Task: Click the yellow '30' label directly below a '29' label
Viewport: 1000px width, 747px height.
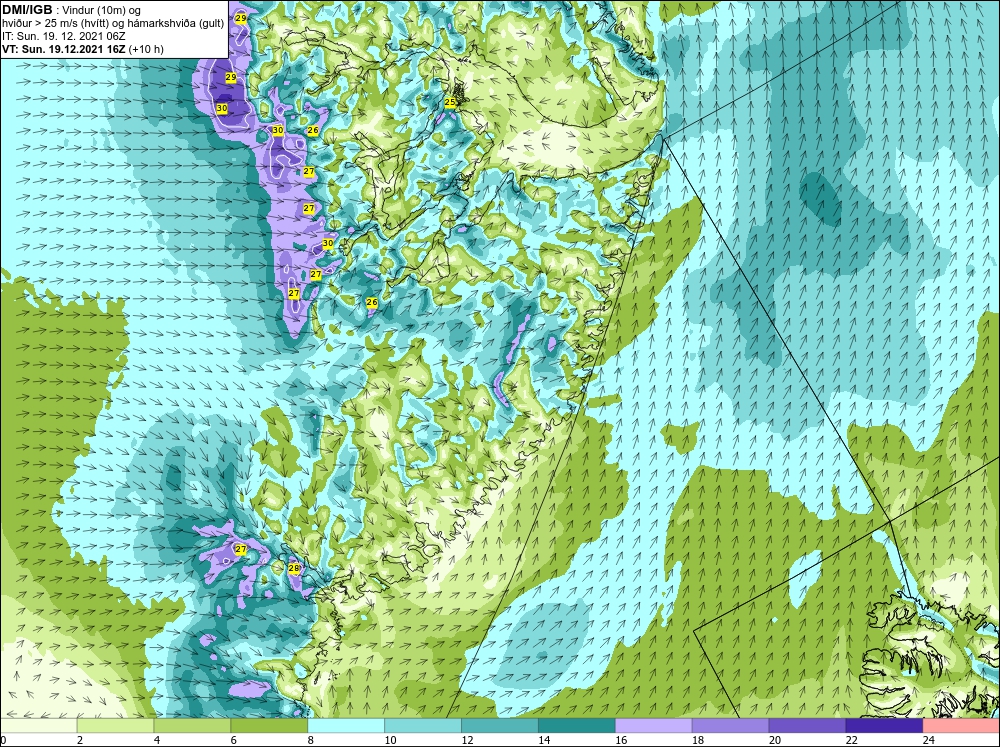Action: 222,108
